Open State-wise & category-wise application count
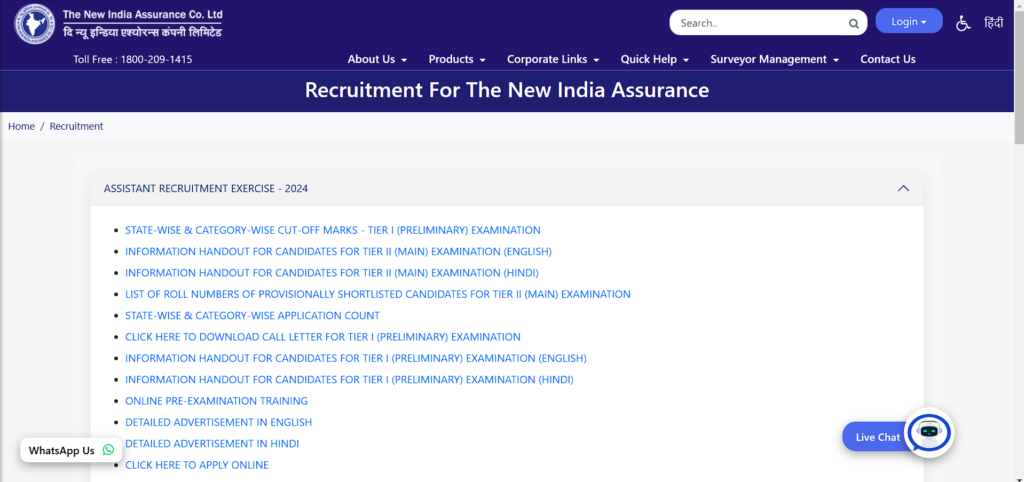The height and width of the screenshot is (482, 1024). 252,315
